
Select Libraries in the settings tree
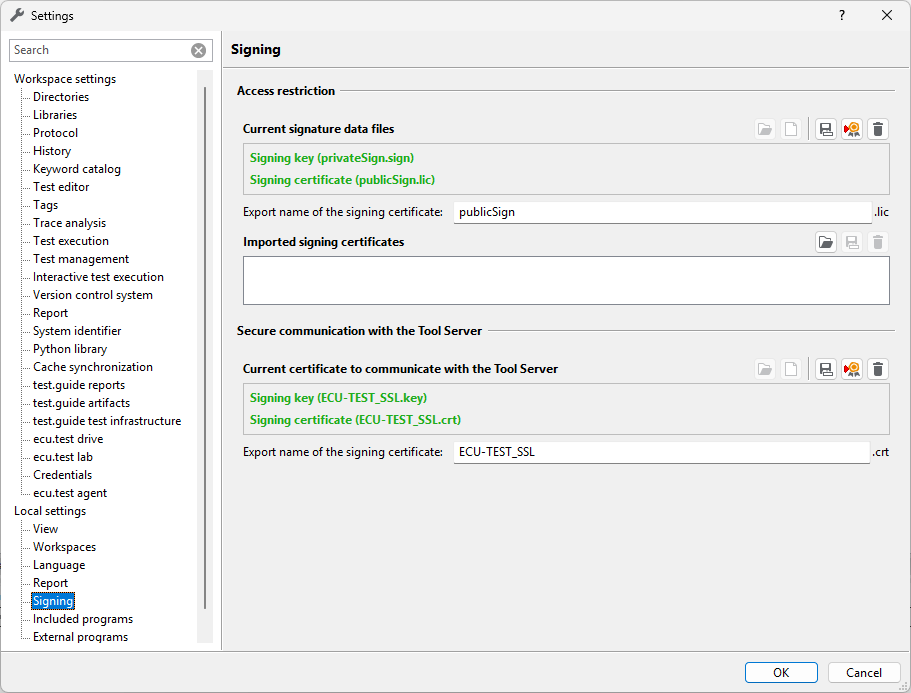coord(55,115)
